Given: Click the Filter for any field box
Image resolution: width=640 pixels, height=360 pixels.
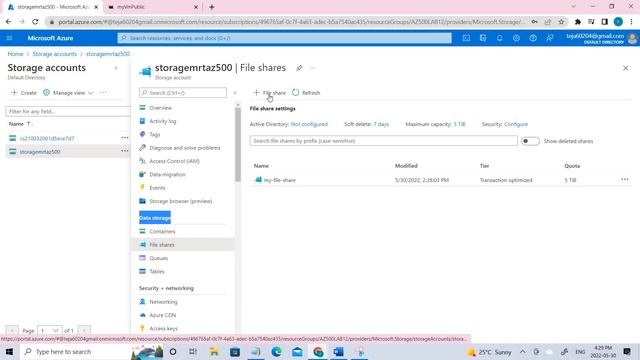Looking at the screenshot, I should click(x=68, y=111).
